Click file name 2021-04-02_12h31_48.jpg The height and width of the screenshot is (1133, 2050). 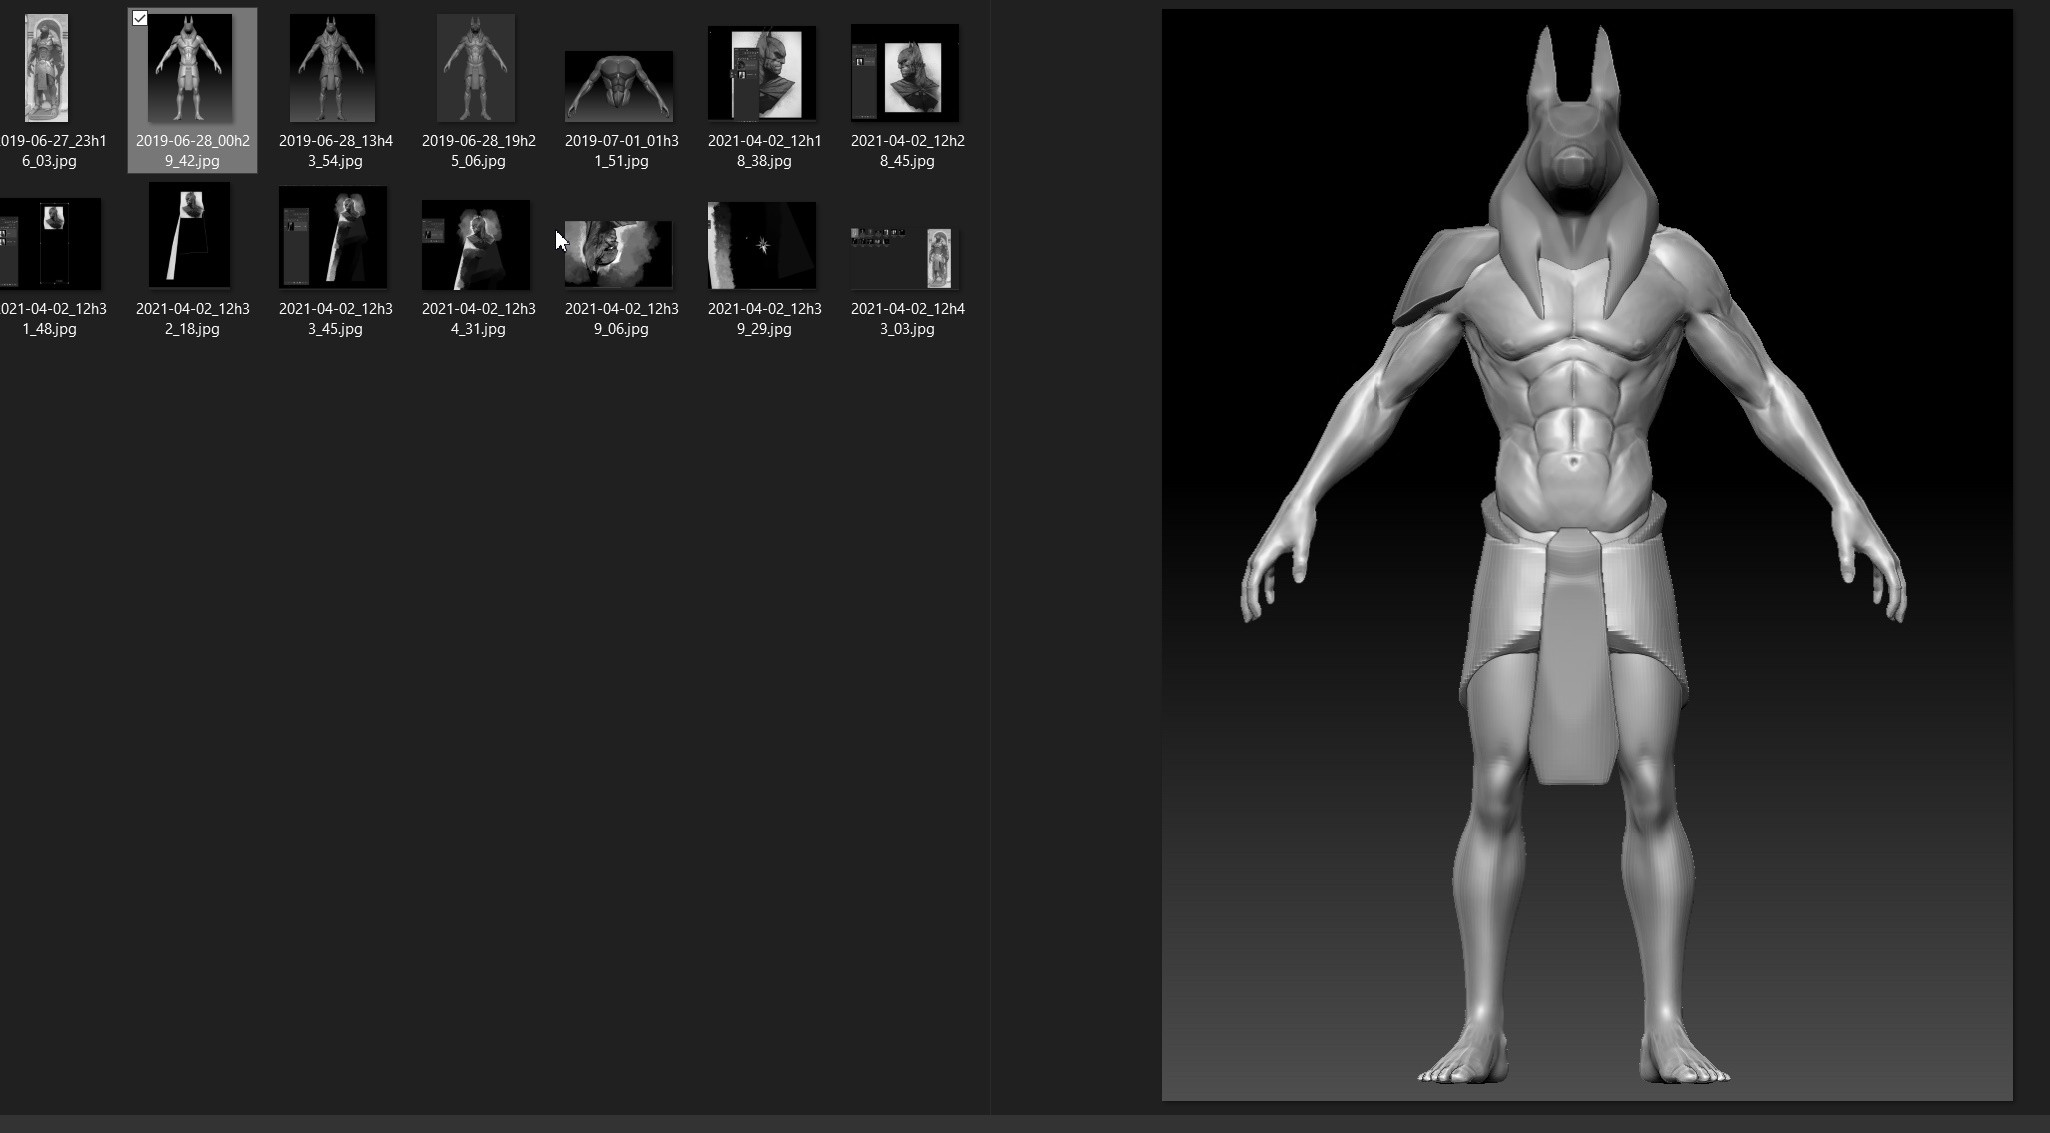[52, 319]
